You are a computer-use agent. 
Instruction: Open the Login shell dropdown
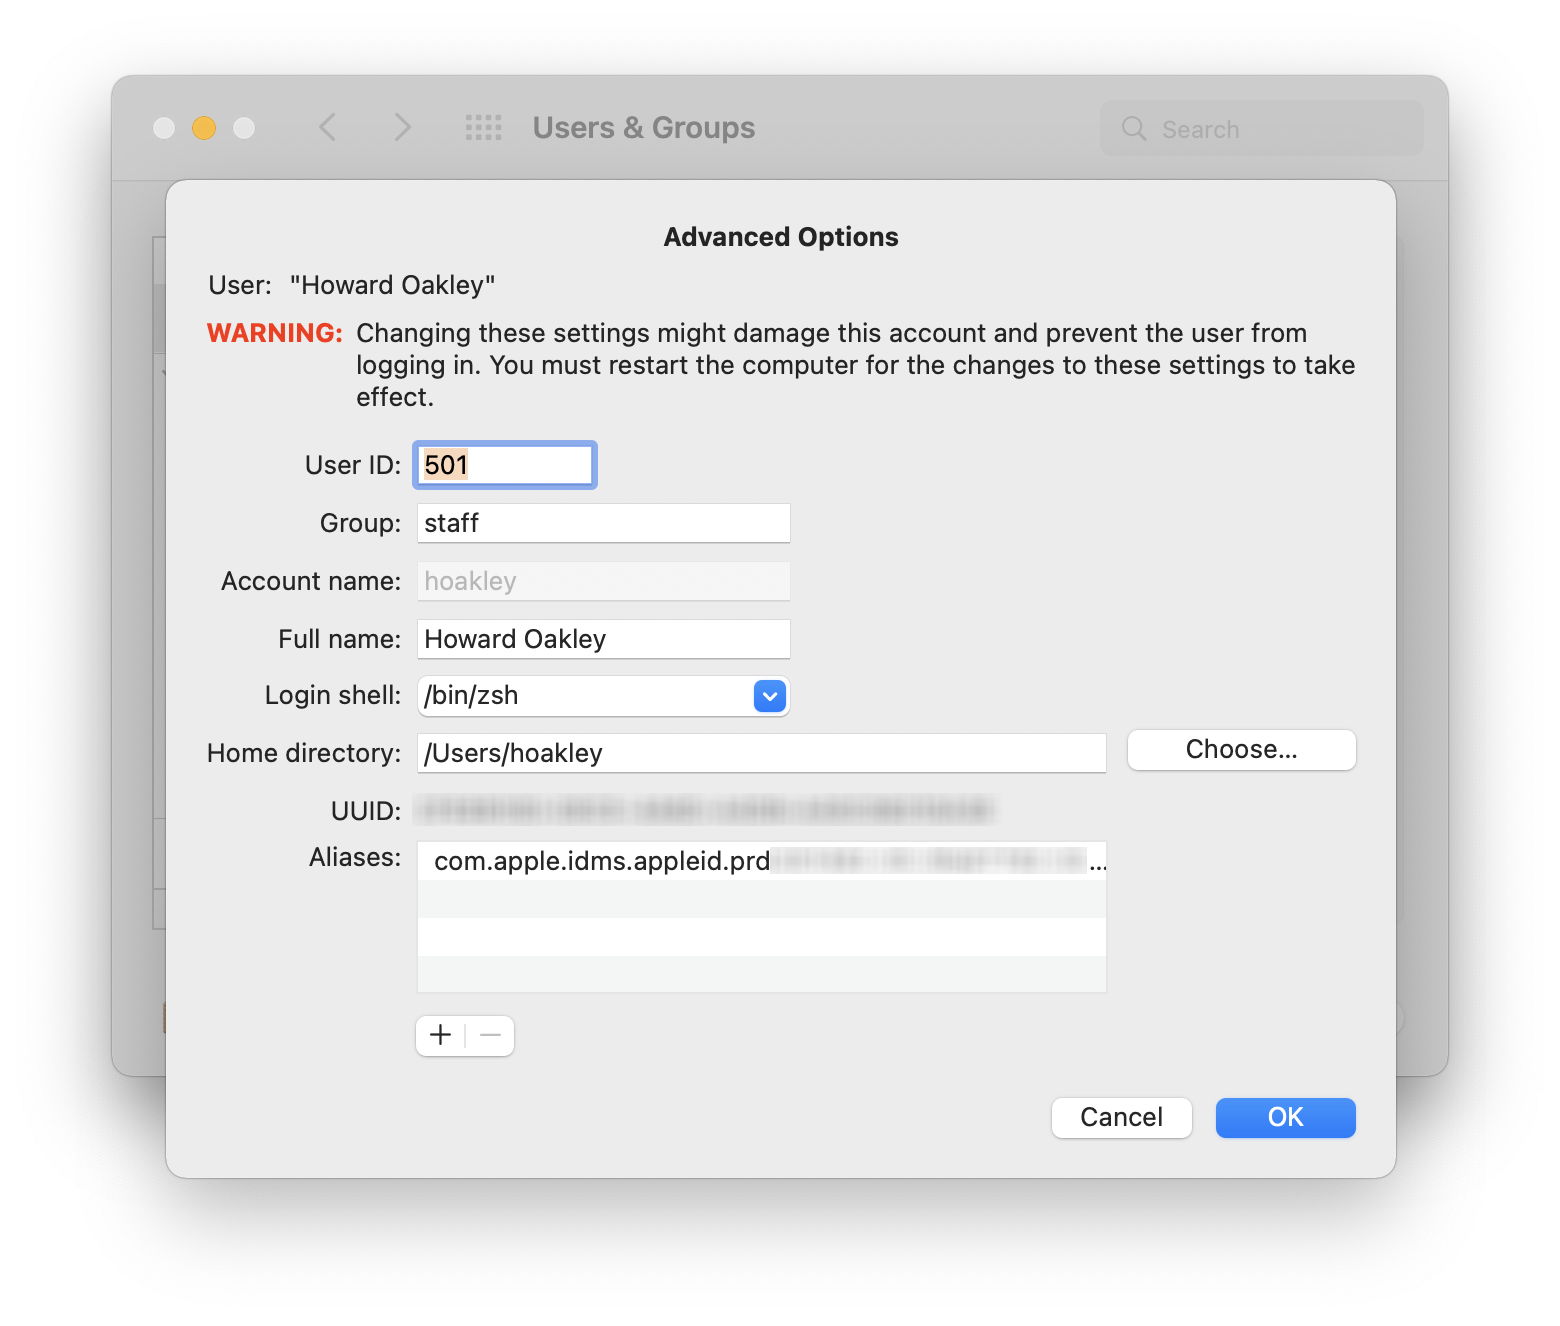tap(768, 696)
